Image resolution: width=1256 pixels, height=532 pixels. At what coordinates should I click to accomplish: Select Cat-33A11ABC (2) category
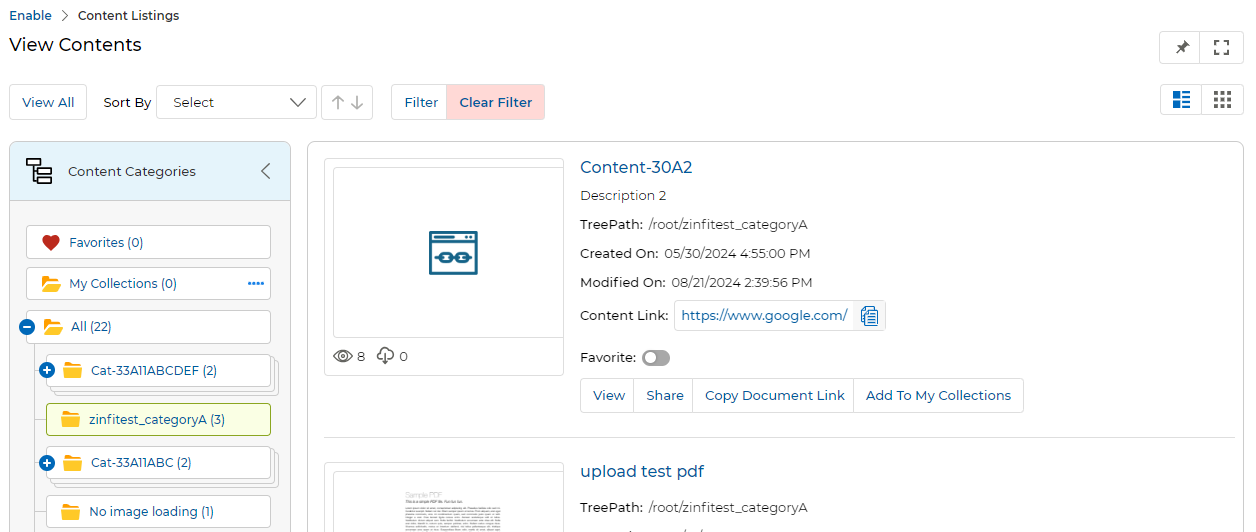[x=158, y=462]
